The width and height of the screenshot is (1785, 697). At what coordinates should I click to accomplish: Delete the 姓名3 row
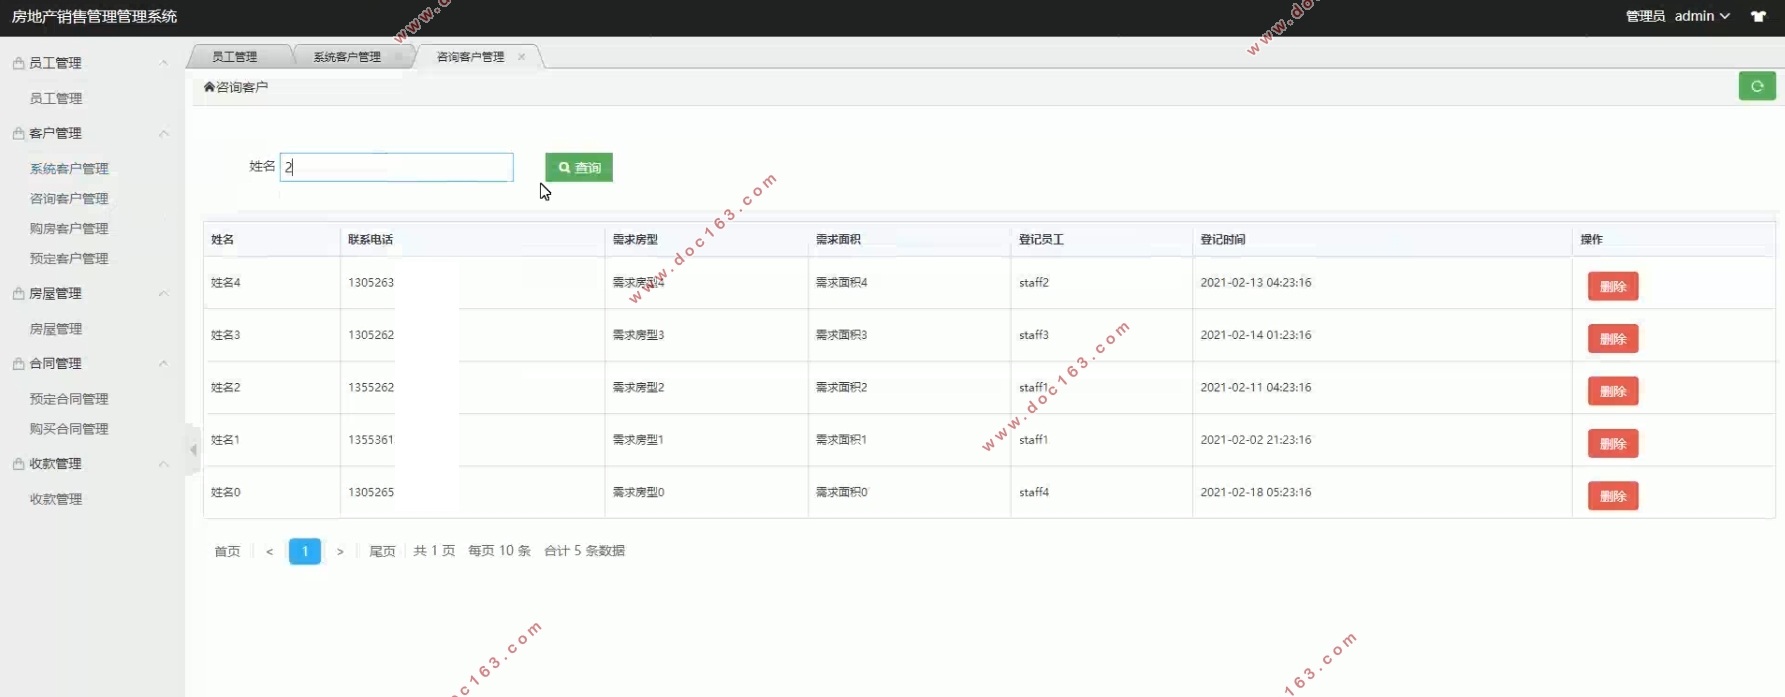pos(1613,339)
